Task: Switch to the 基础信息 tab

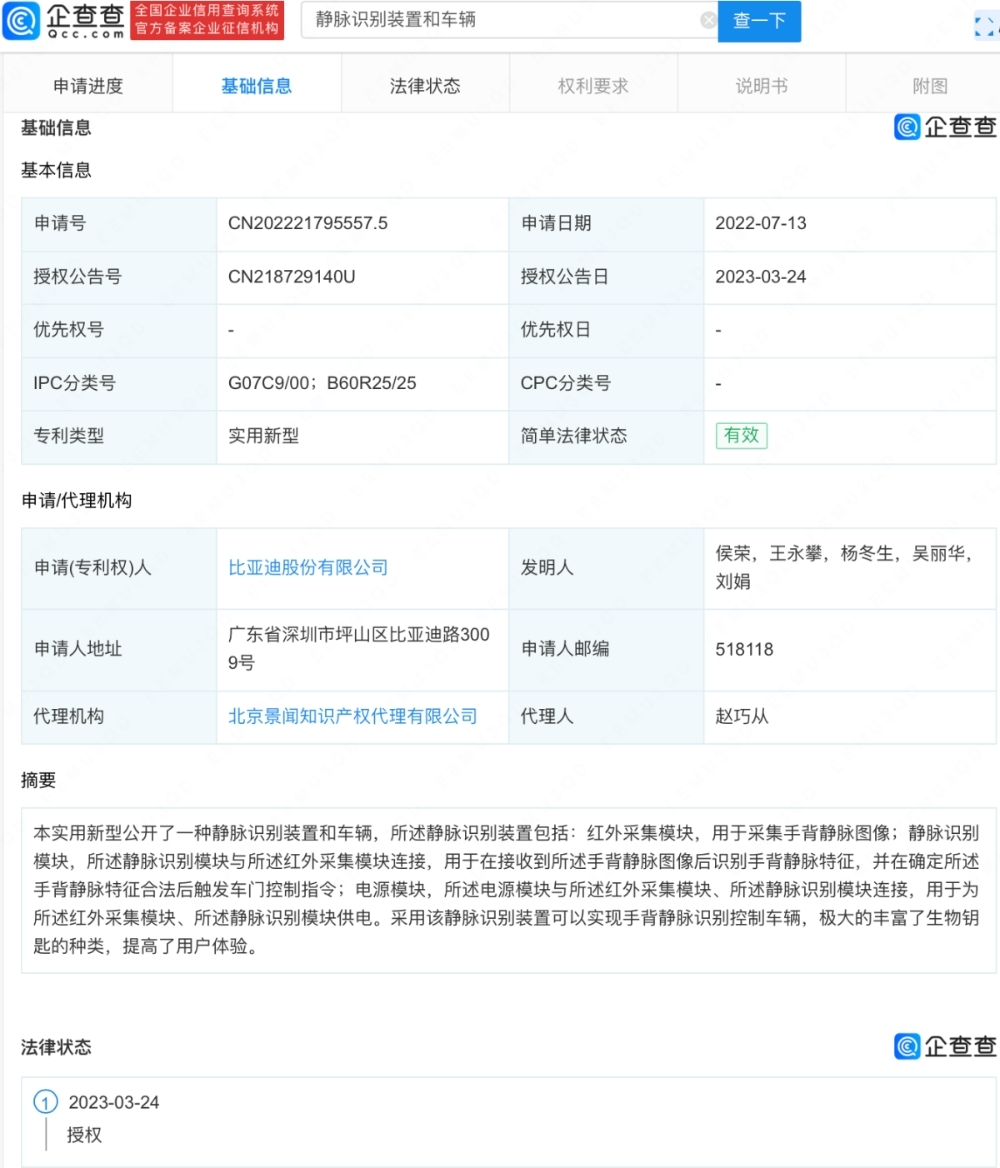Action: coord(256,86)
